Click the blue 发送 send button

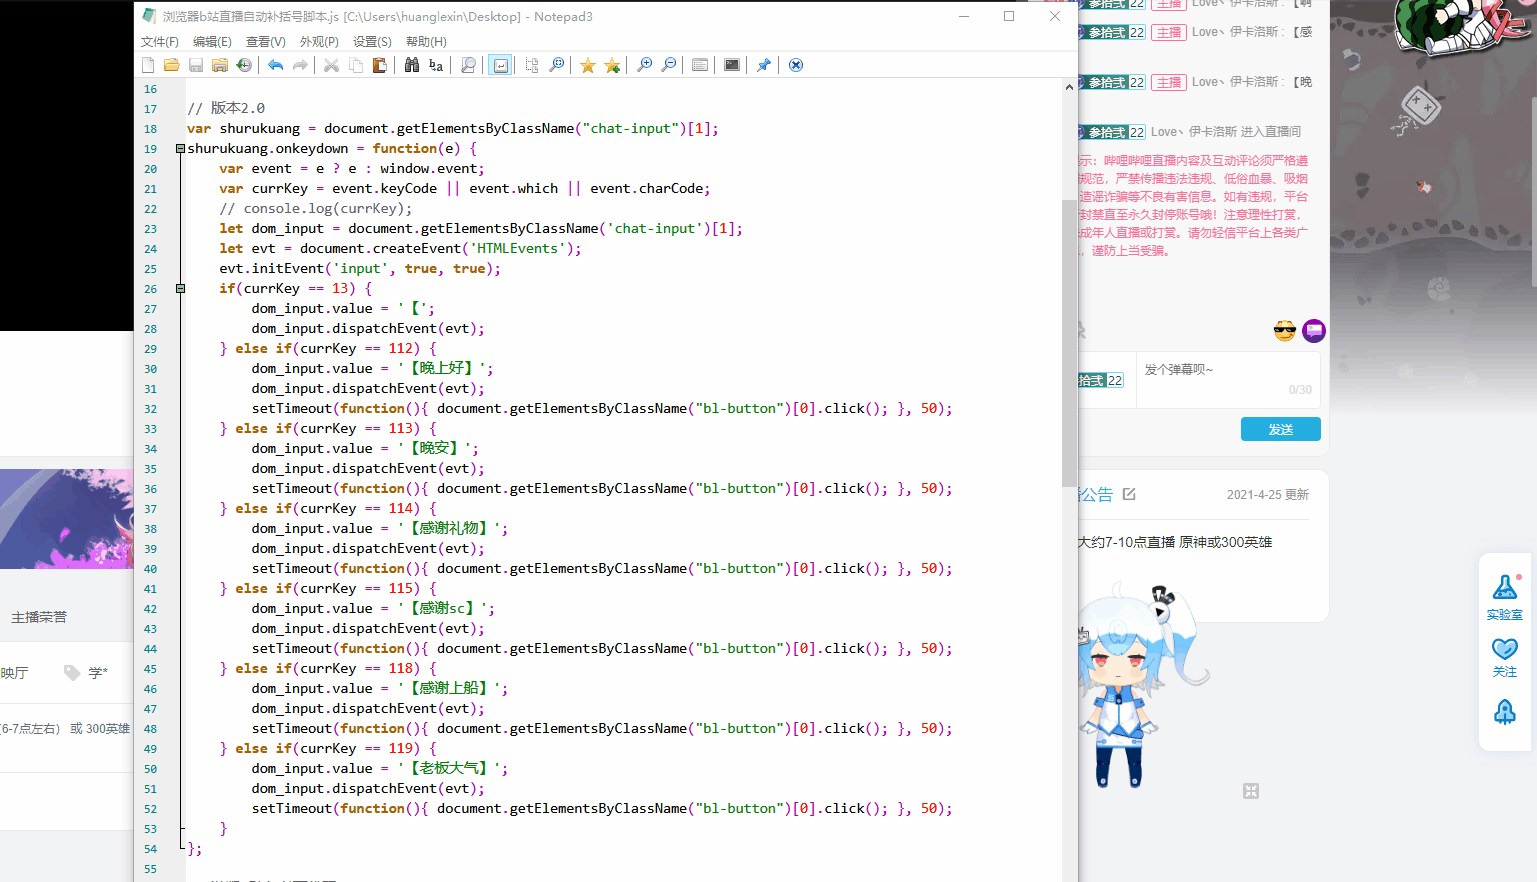click(x=1280, y=429)
